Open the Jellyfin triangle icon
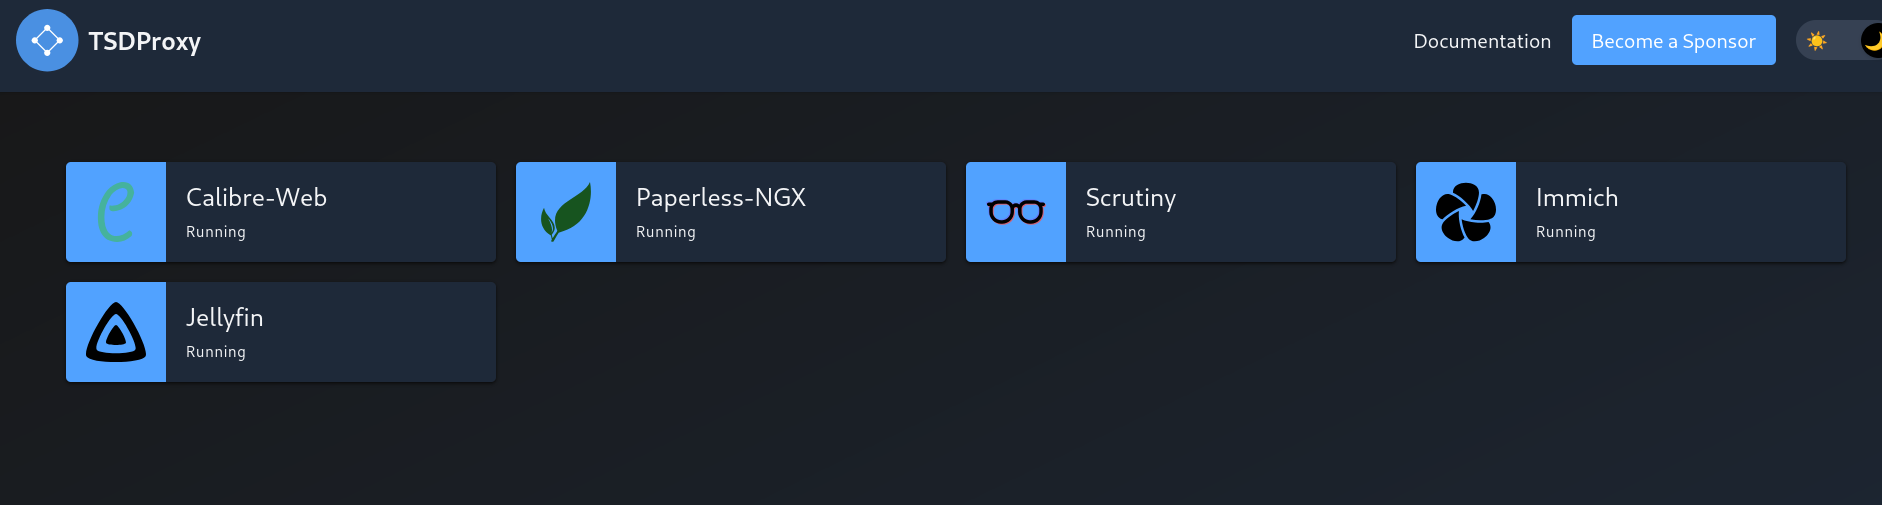1882x505 pixels. click(116, 332)
